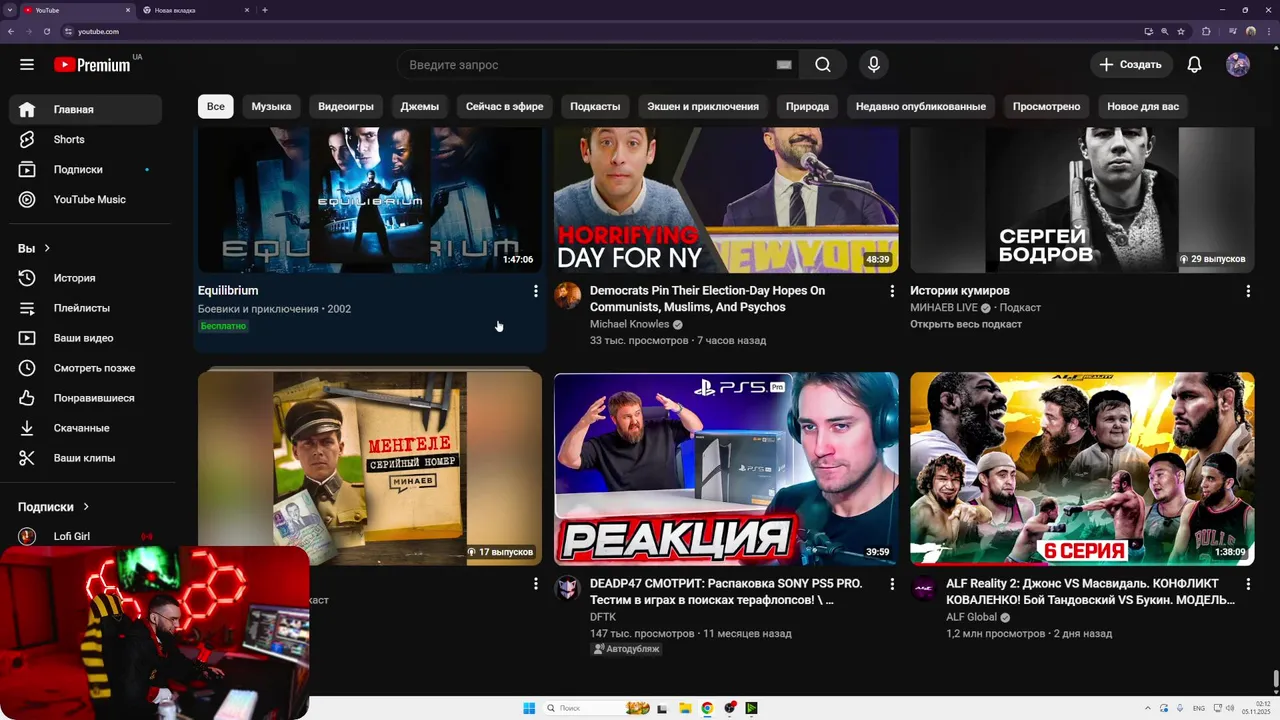This screenshot has height=720, width=1280.
Task: Open ALF Reality 2 thumbnail
Action: point(1082,468)
